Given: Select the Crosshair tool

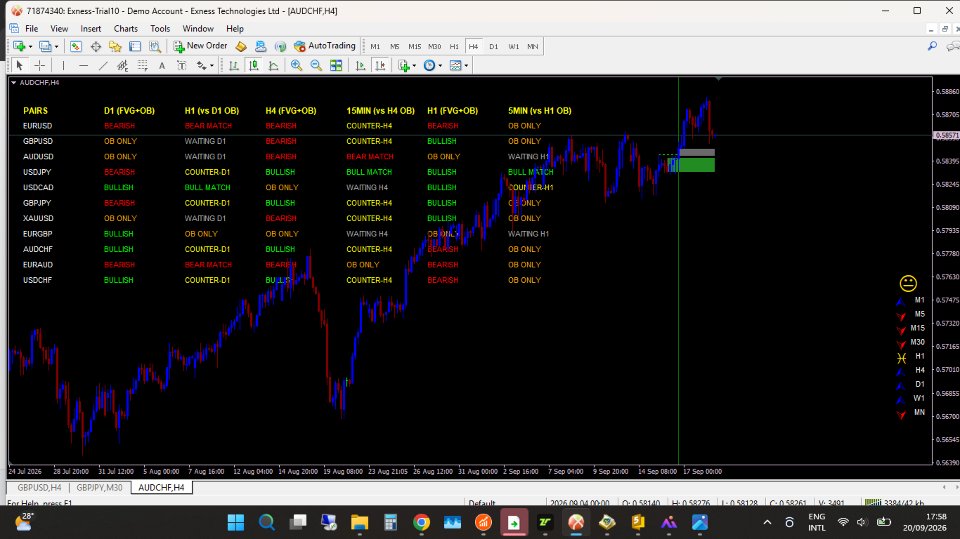Looking at the screenshot, I should [40, 65].
